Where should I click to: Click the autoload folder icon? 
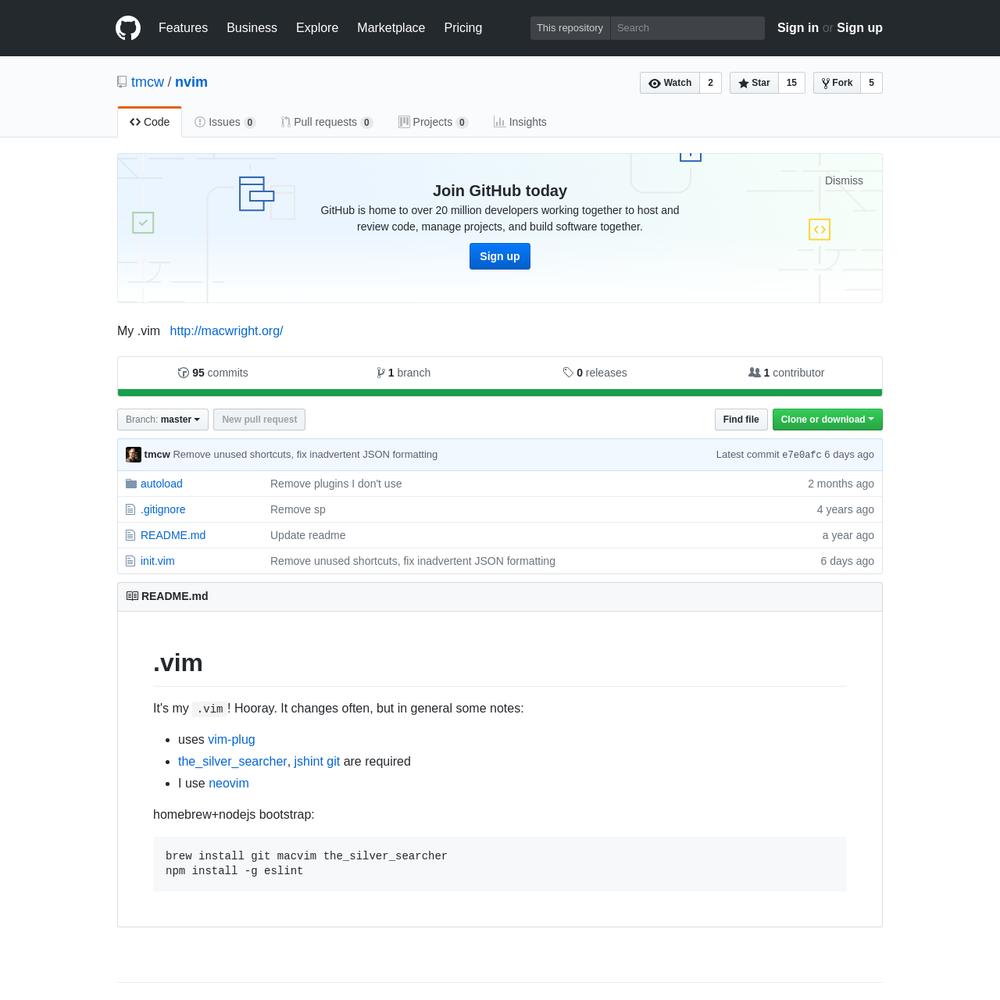[x=131, y=483]
